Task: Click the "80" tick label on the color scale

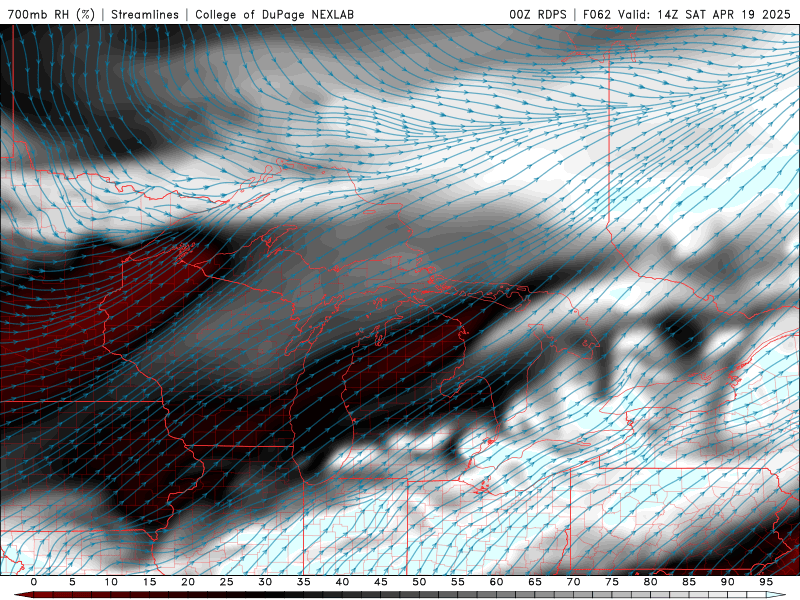Action: pyautogui.click(x=651, y=582)
